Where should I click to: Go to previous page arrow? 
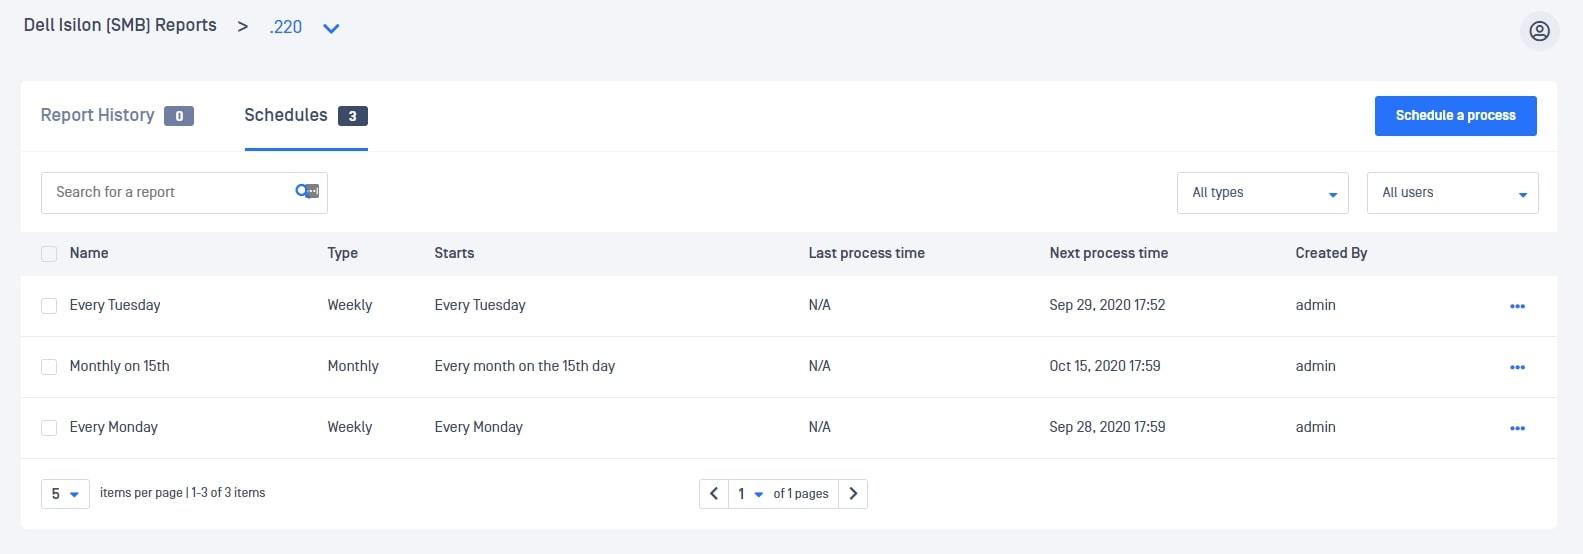[714, 493]
